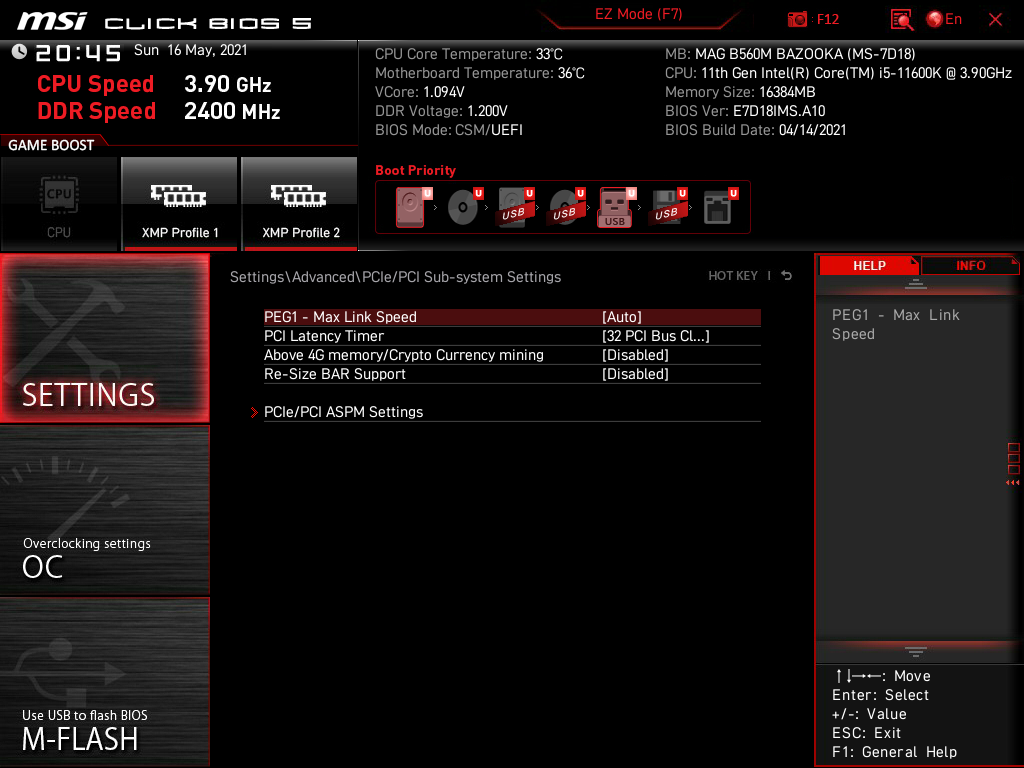1024x768 pixels.
Task: Enable XMP Profile 1
Action: (x=180, y=204)
